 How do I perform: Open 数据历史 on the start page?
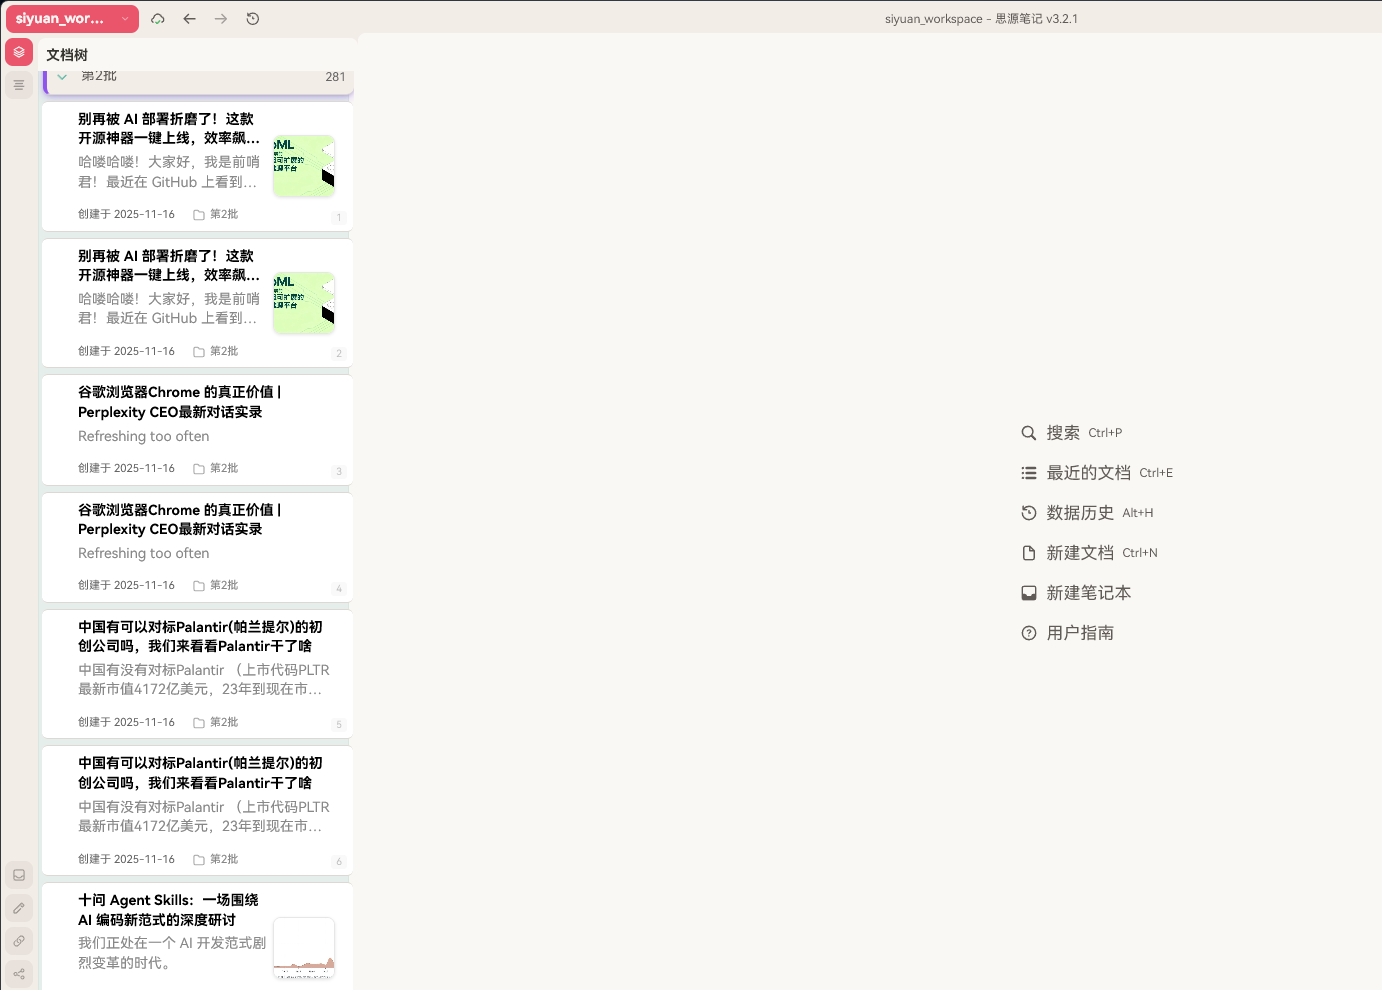(1087, 513)
